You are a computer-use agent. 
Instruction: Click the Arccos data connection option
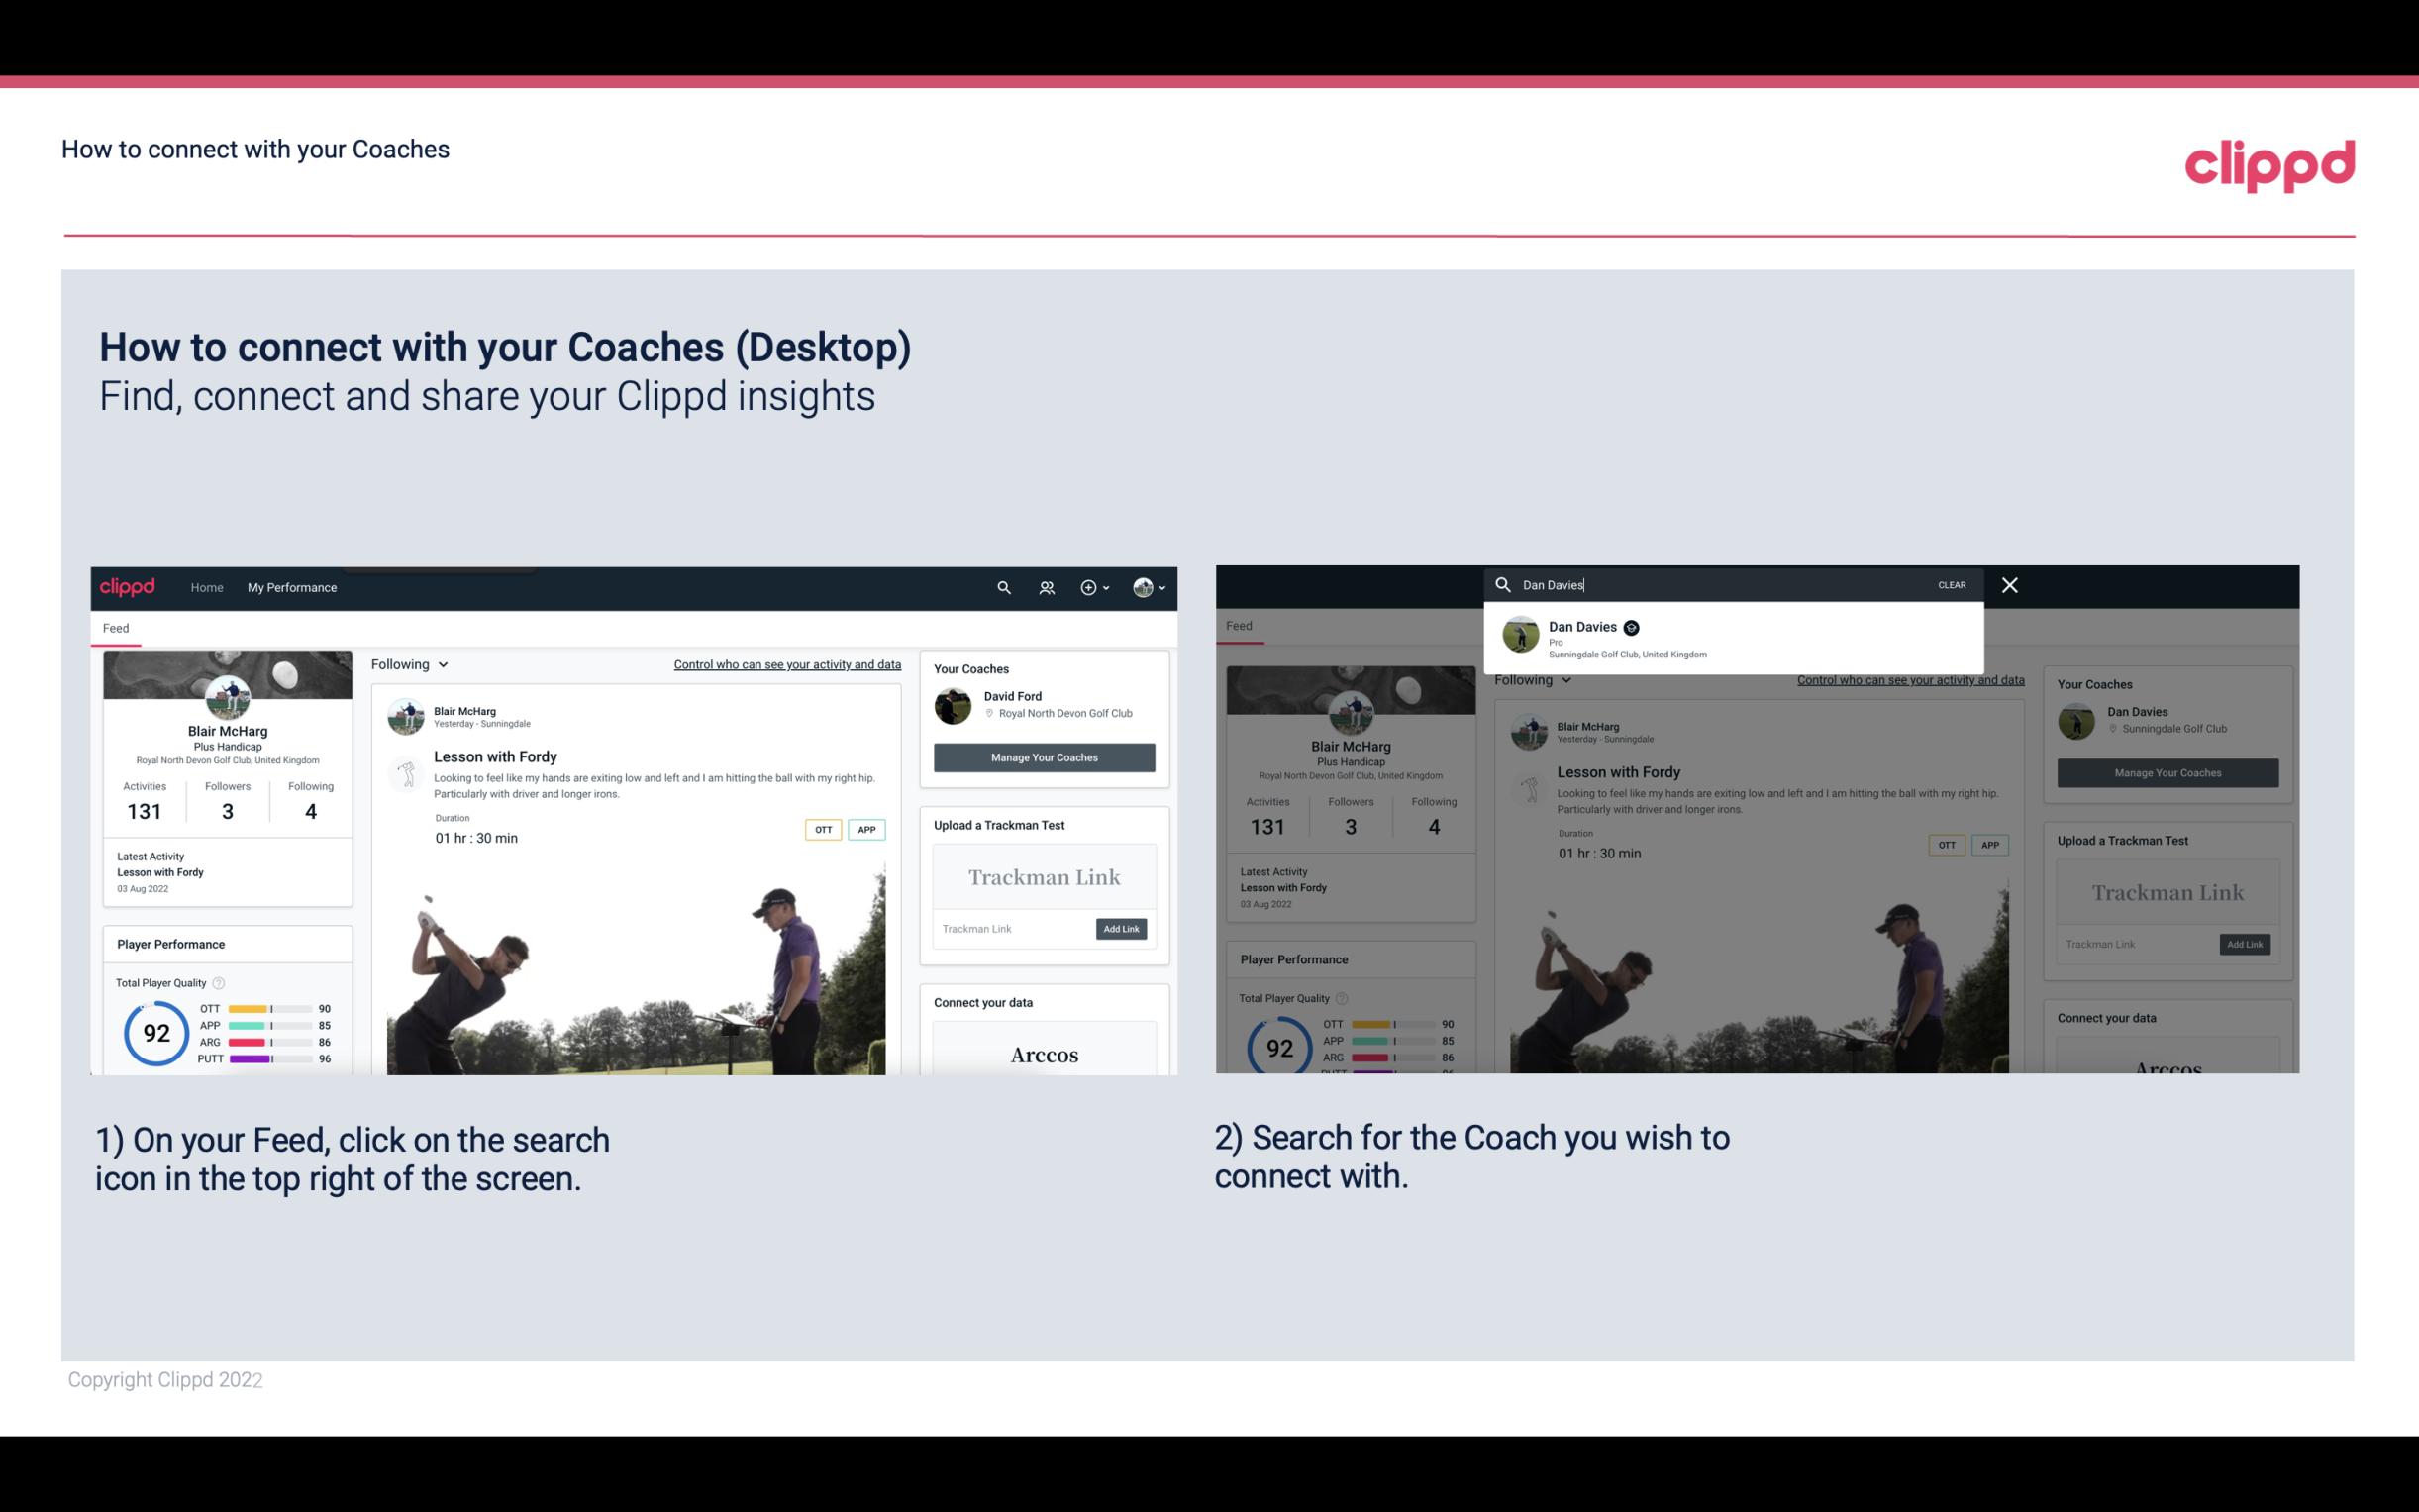point(1044,1054)
